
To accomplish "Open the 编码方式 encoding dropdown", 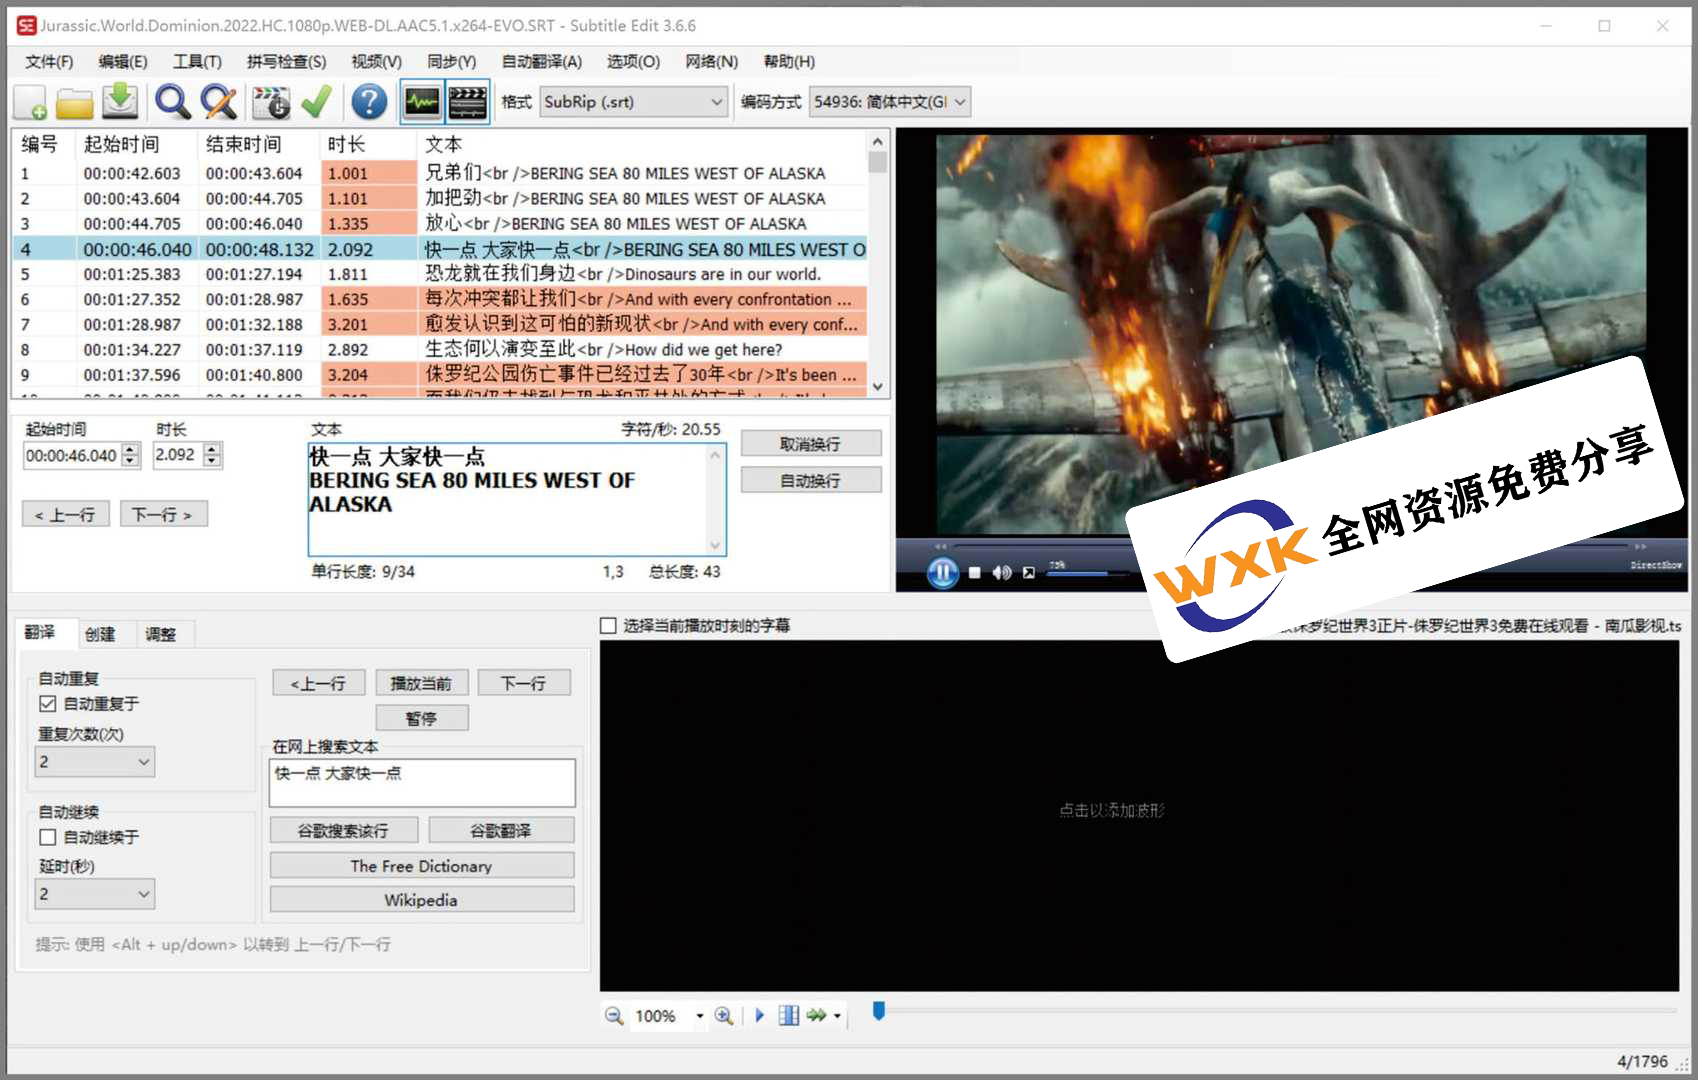I will tap(889, 102).
